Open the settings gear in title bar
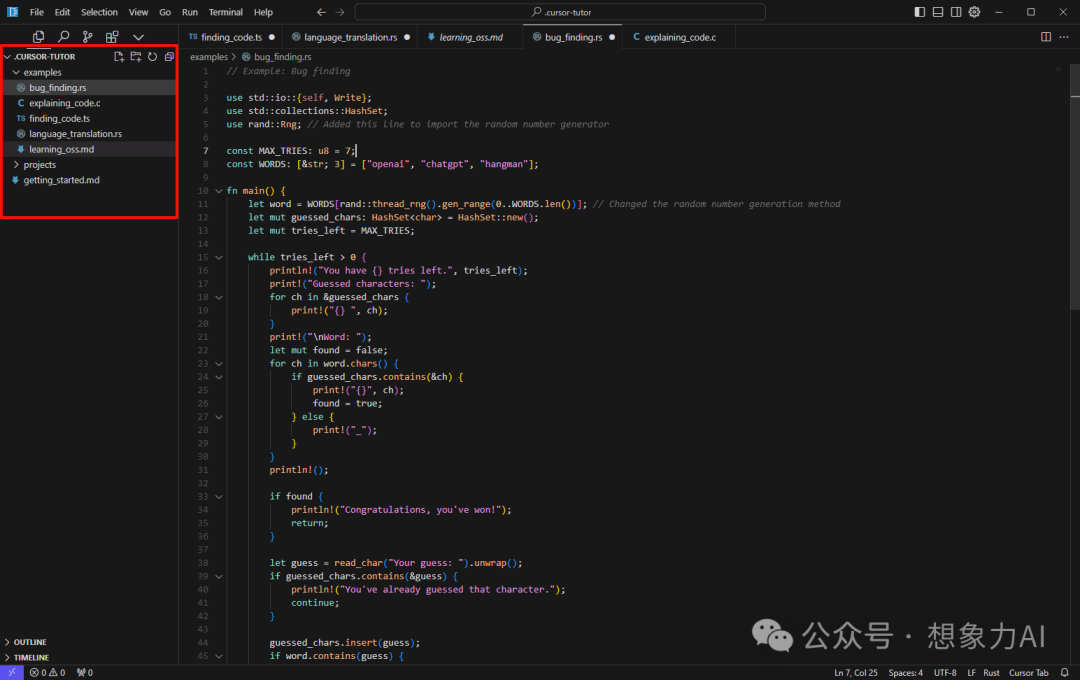 pos(974,12)
